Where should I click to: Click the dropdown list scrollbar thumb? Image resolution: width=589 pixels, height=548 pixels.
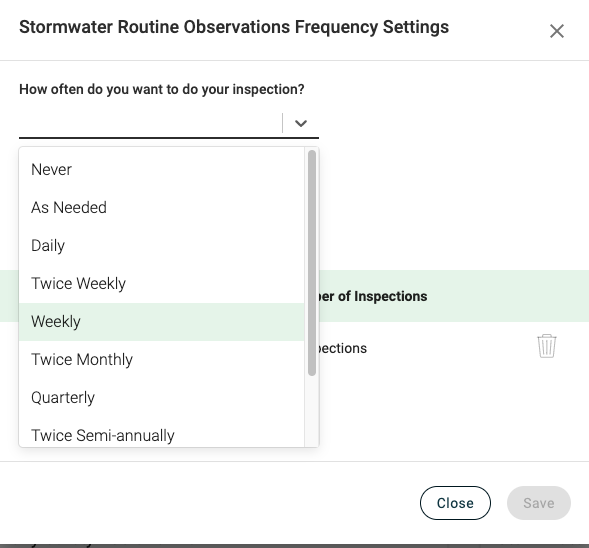coord(312,263)
